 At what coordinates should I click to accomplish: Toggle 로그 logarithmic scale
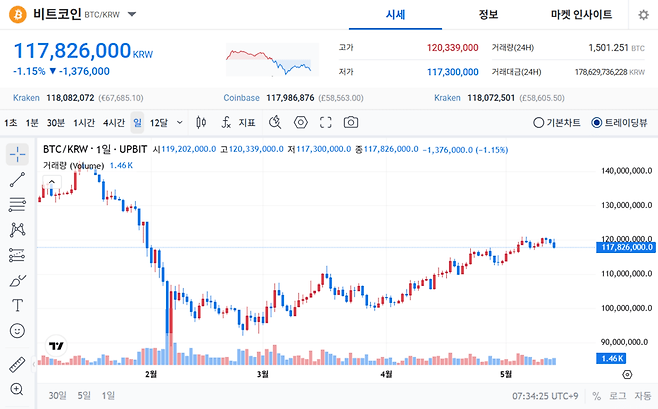(x=617, y=396)
